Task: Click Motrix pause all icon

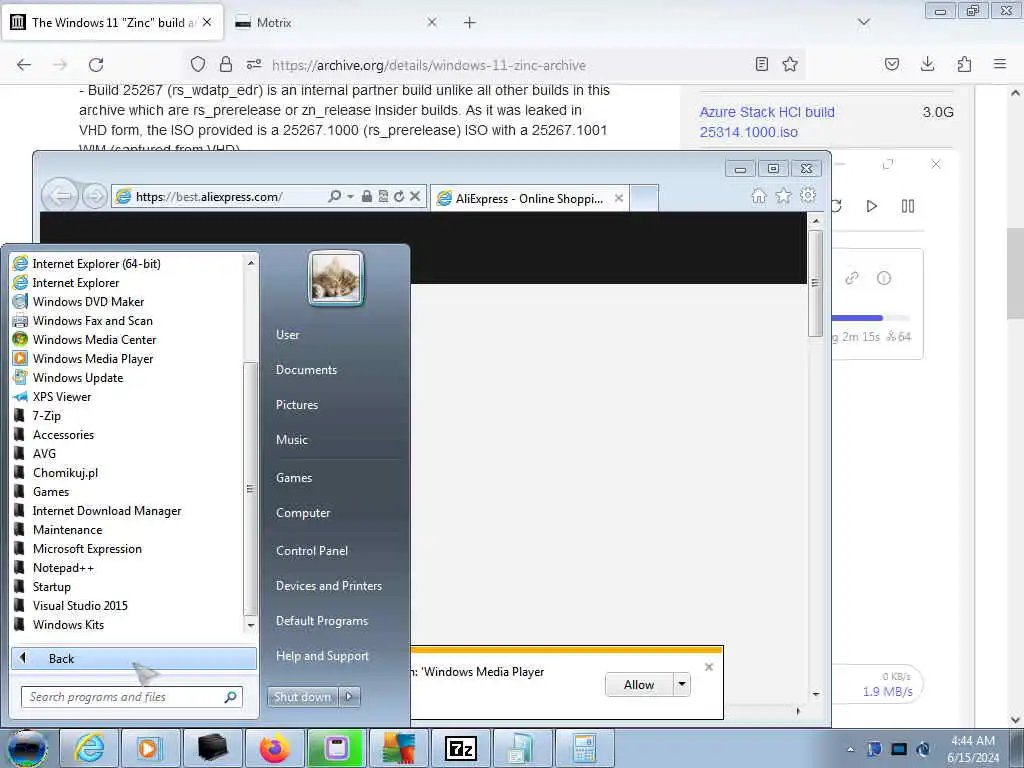Action: 908,206
